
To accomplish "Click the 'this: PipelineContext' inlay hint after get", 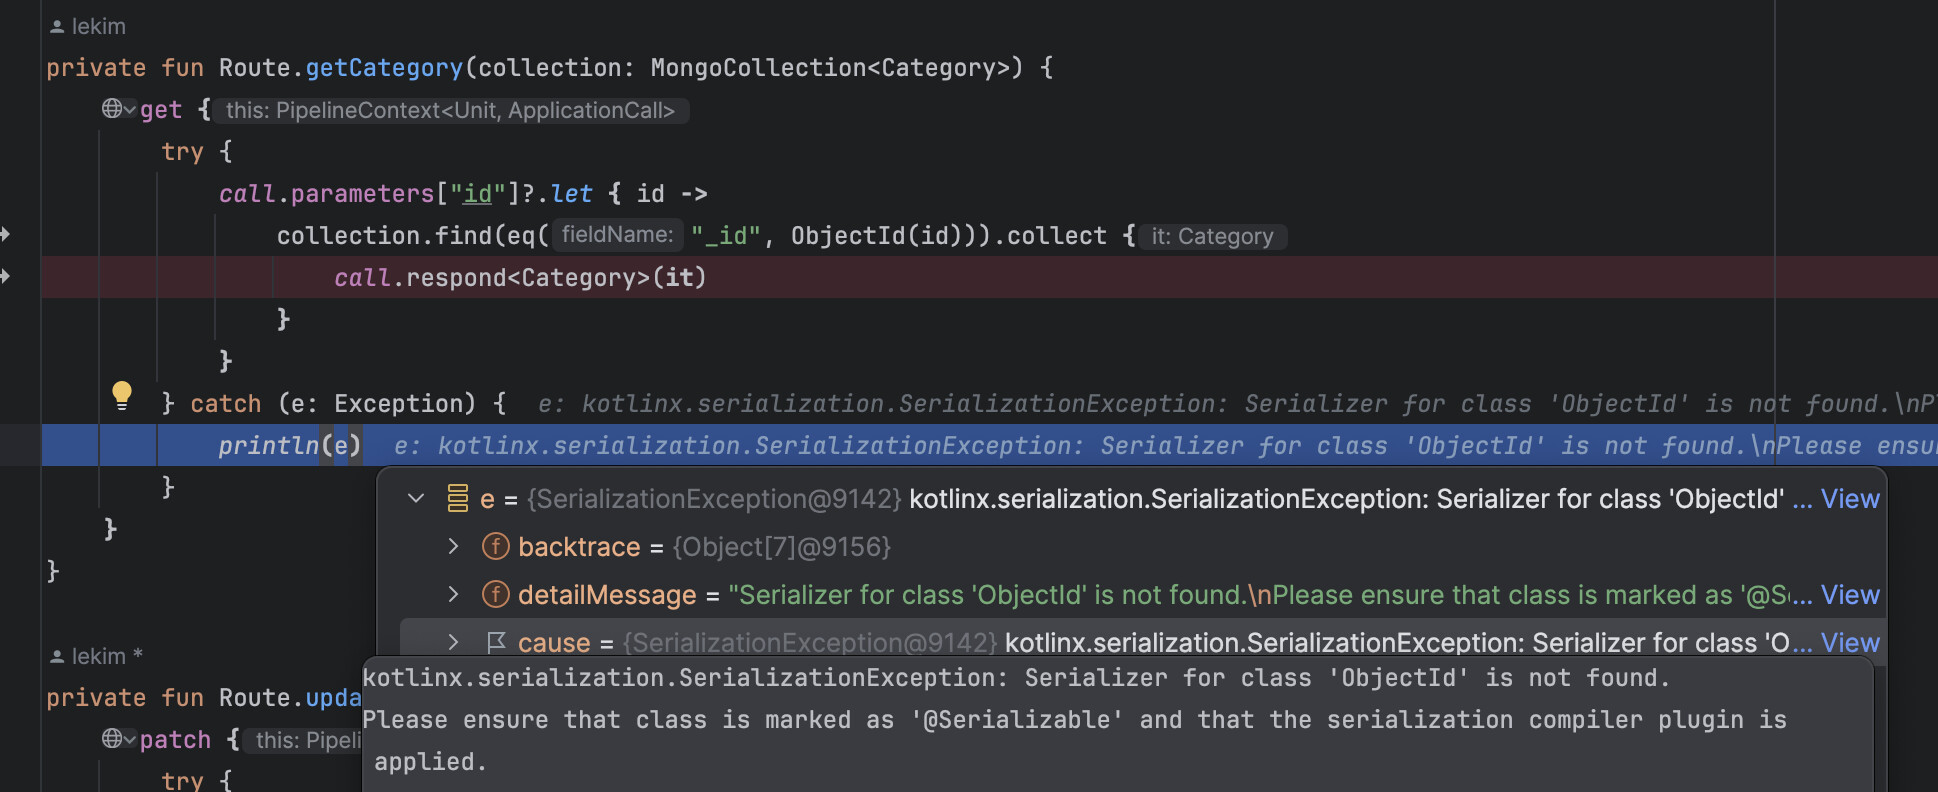I will (x=450, y=111).
